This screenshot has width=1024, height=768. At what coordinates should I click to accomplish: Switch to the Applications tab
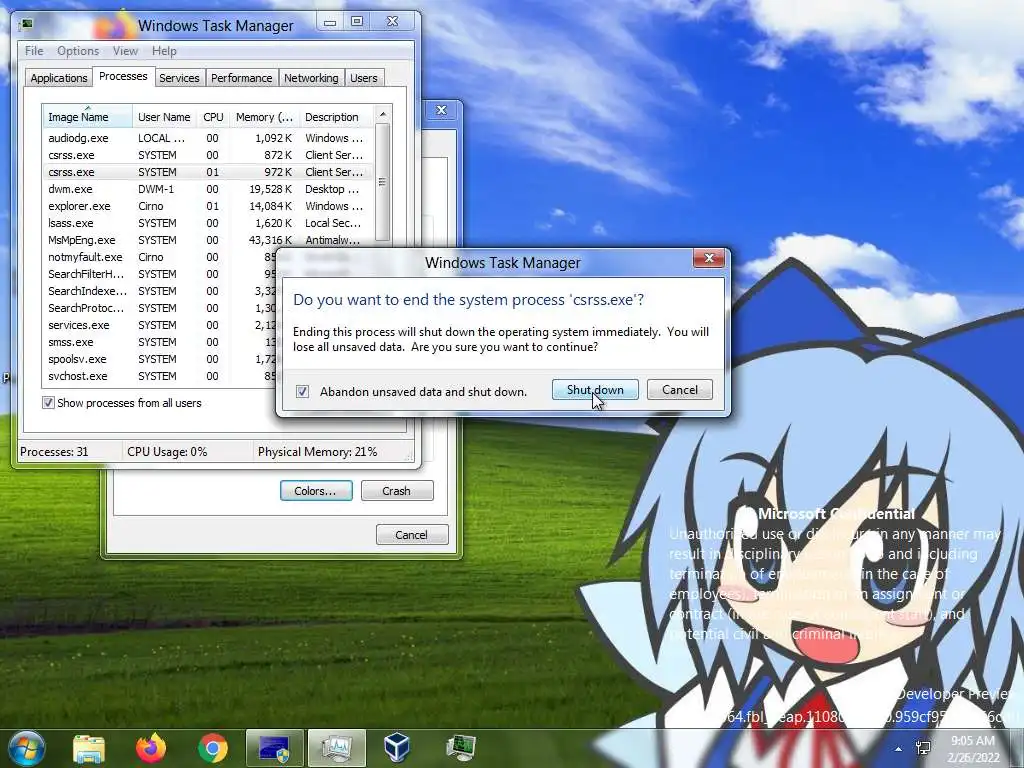(59, 78)
